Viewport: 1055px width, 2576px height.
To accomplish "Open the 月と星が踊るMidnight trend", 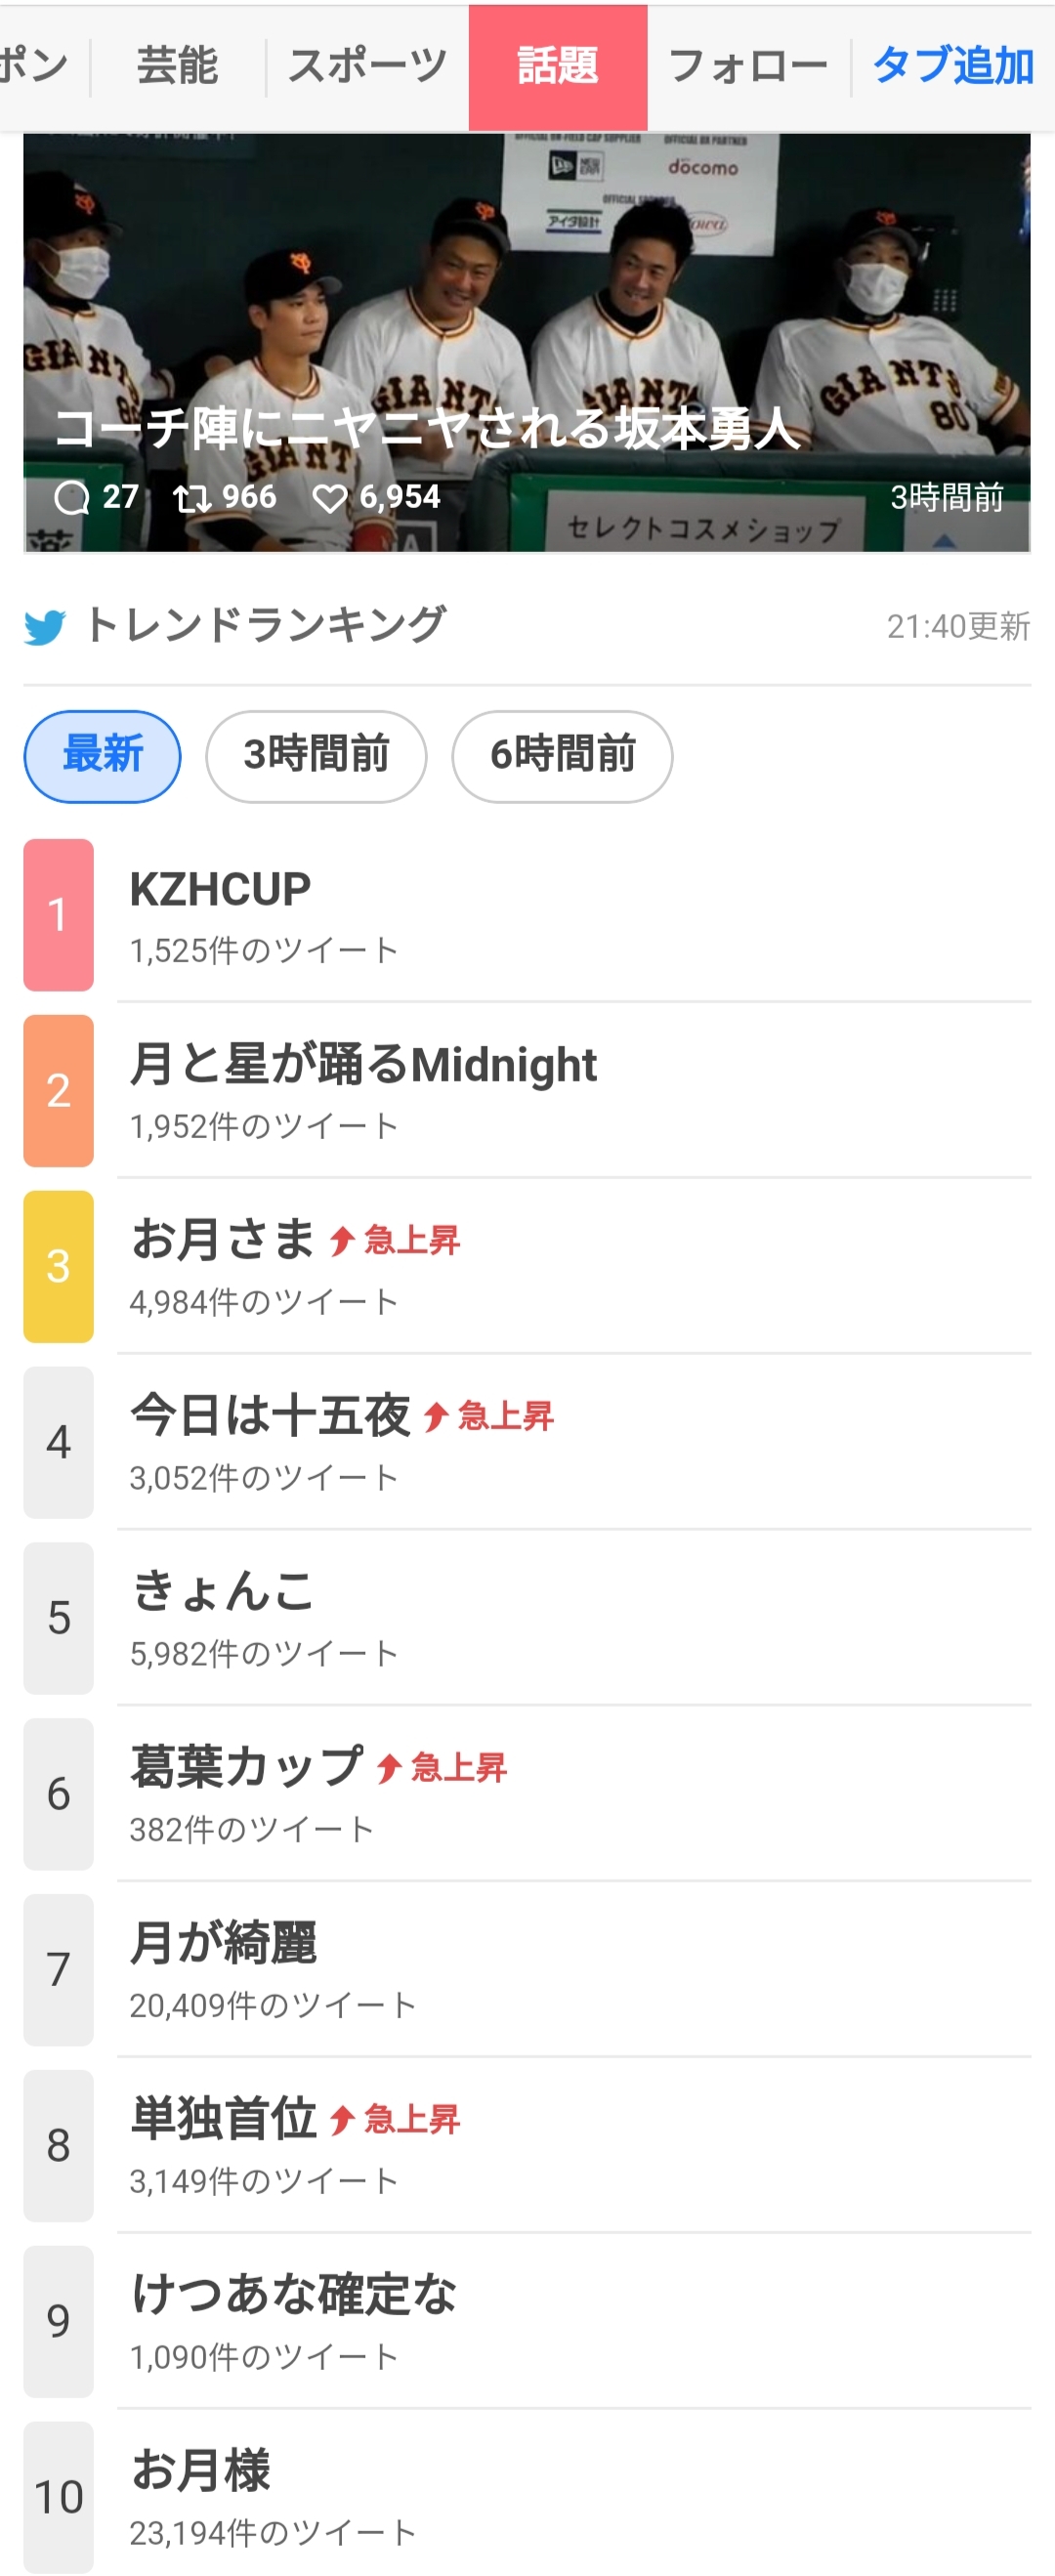I will (363, 1065).
